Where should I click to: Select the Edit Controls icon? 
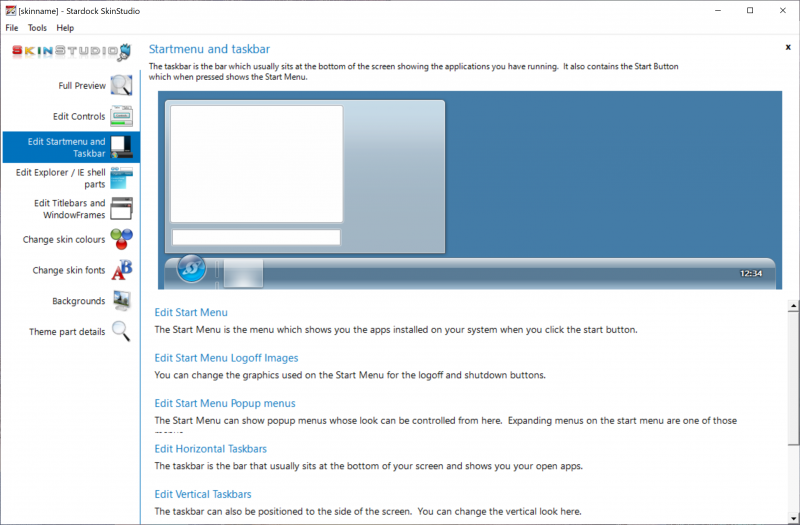121,116
